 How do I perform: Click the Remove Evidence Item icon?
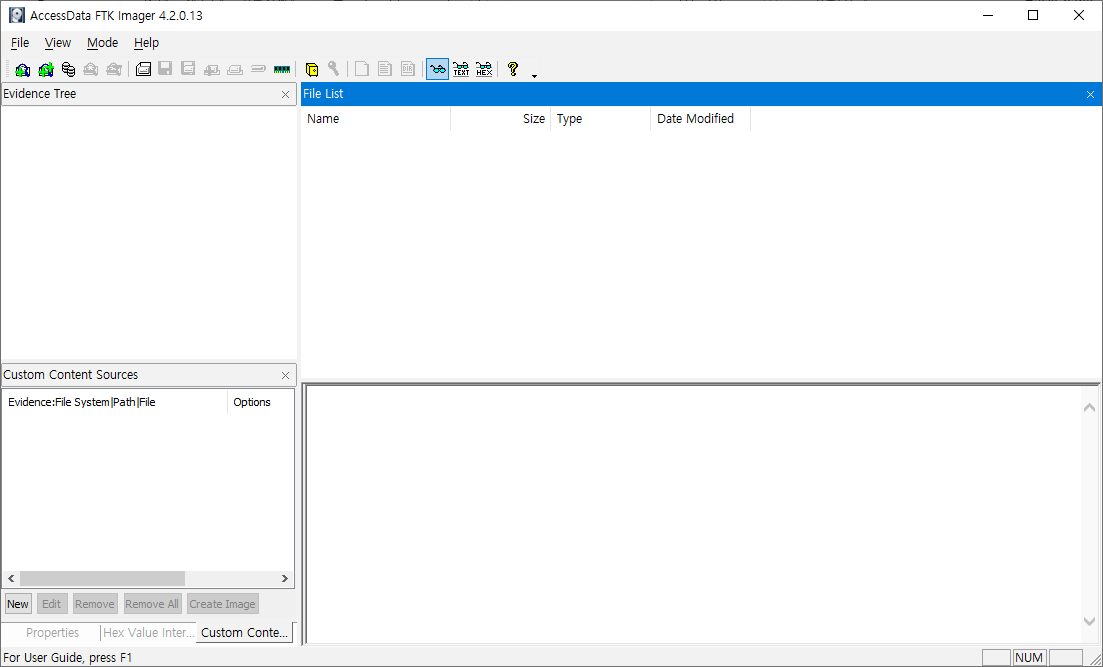[x=91, y=69]
